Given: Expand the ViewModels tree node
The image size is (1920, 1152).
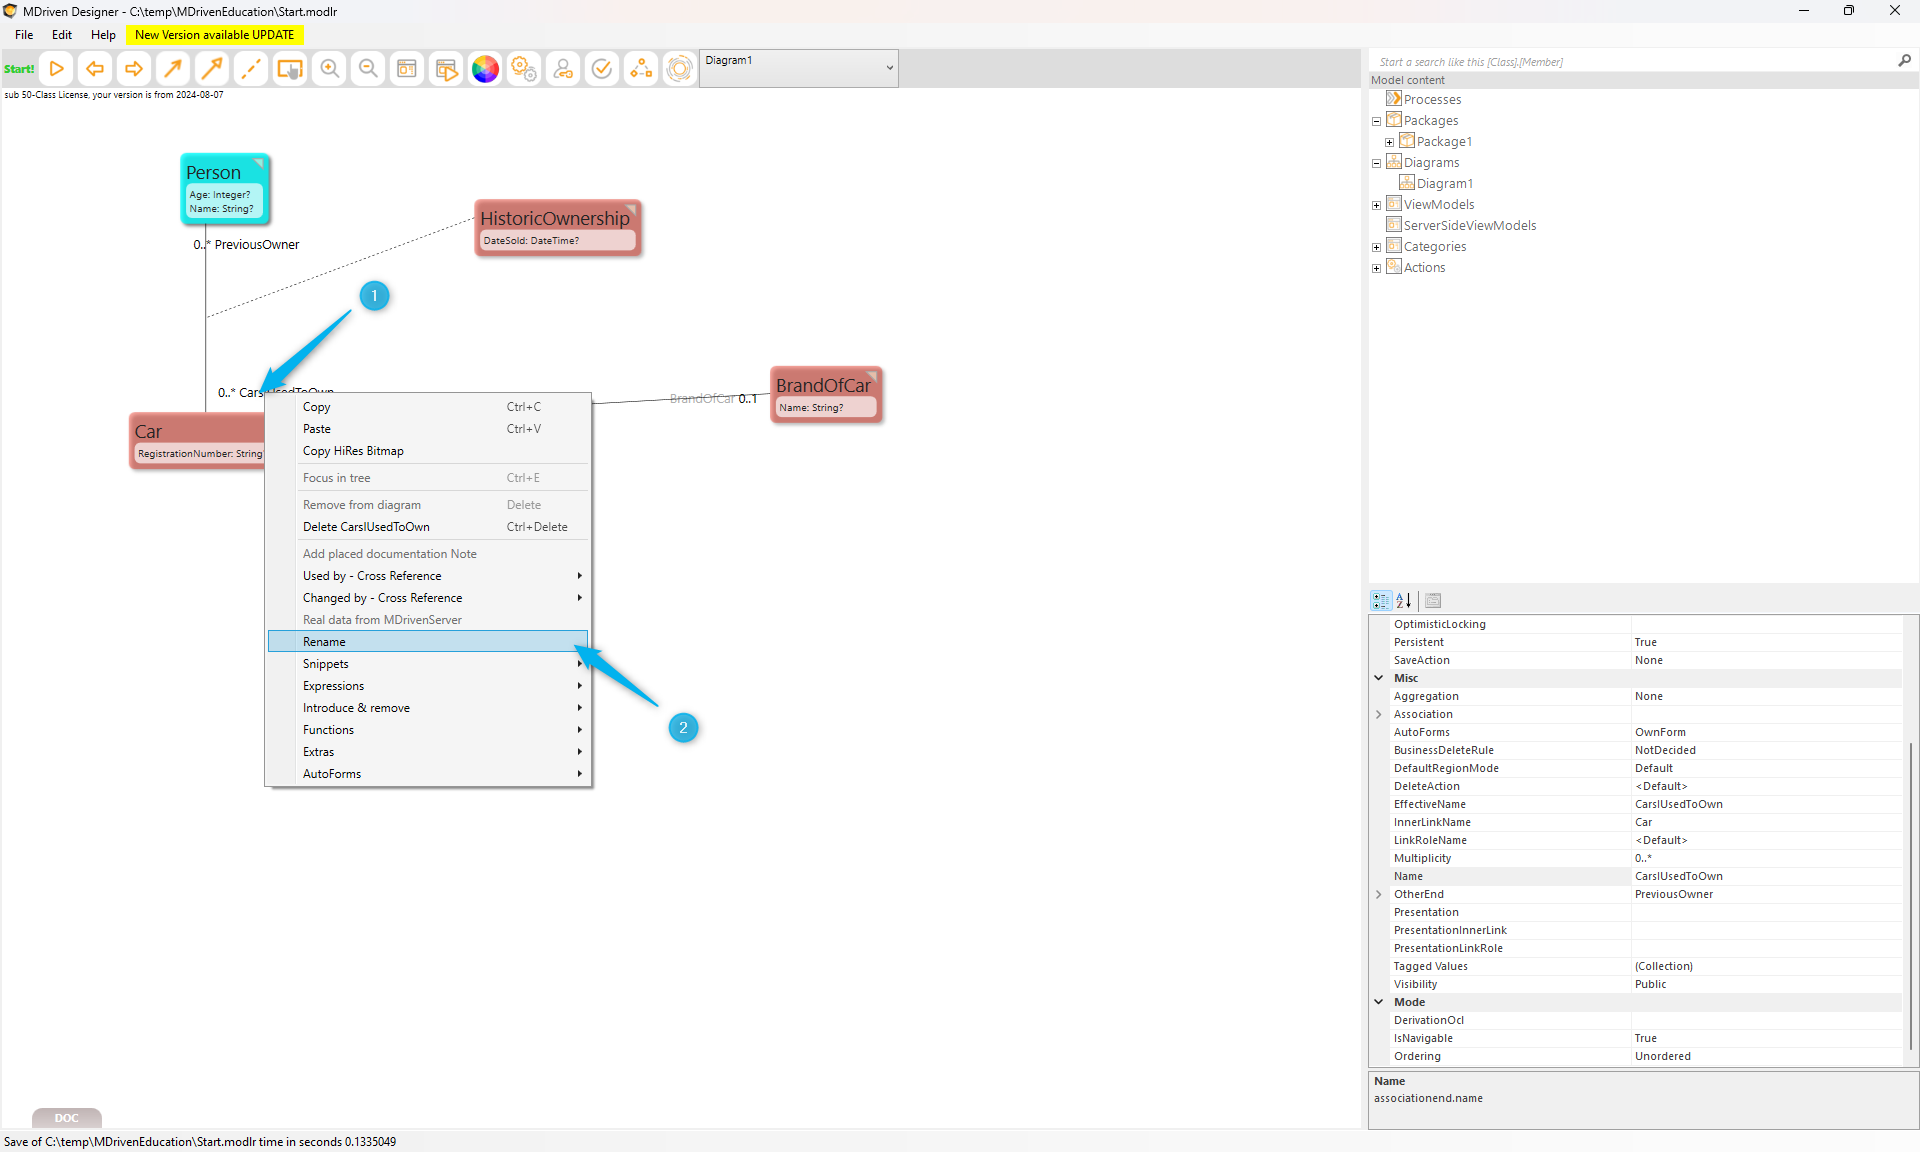Looking at the screenshot, I should coord(1376,205).
